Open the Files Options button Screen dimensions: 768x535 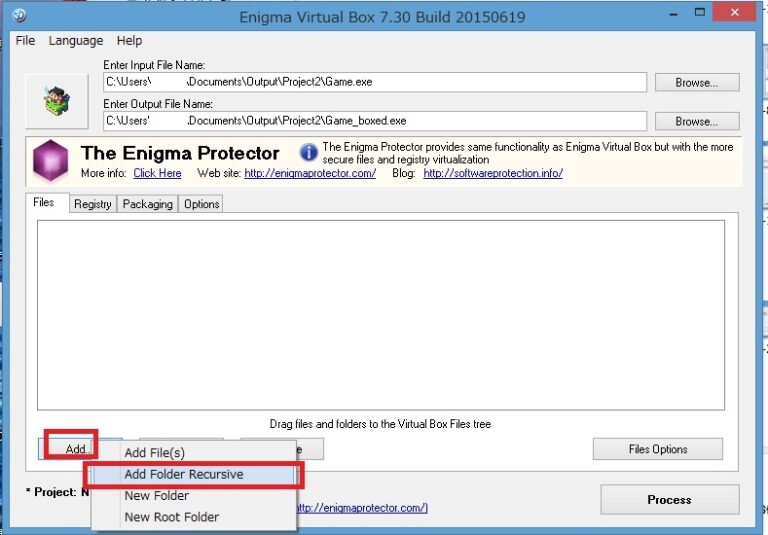pyautogui.click(x=657, y=449)
